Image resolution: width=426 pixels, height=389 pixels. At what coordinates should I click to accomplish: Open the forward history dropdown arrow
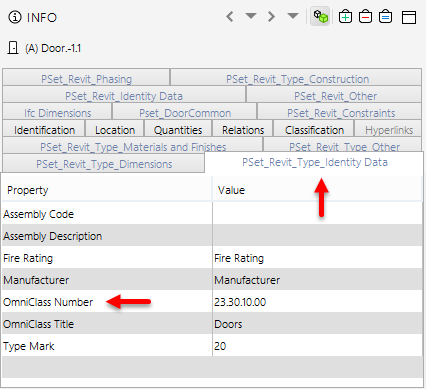(293, 16)
